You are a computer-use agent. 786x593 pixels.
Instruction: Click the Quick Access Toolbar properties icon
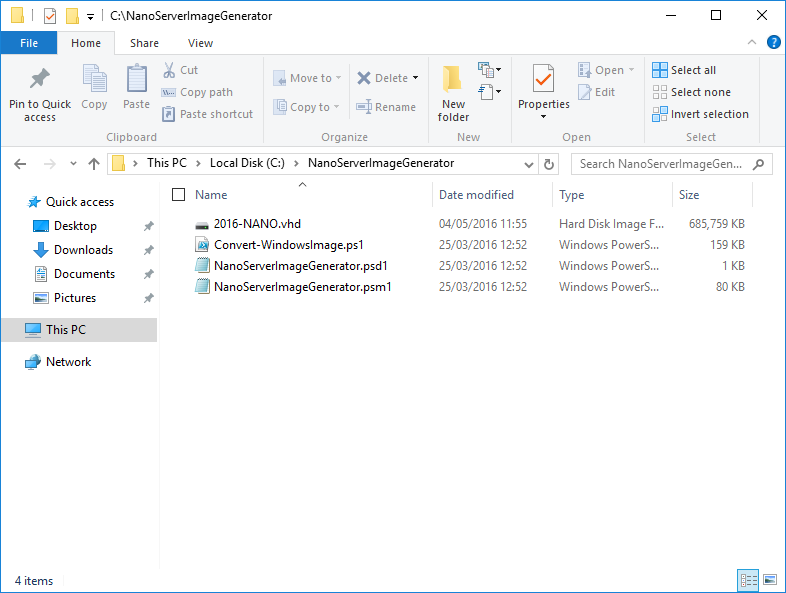click(50, 16)
